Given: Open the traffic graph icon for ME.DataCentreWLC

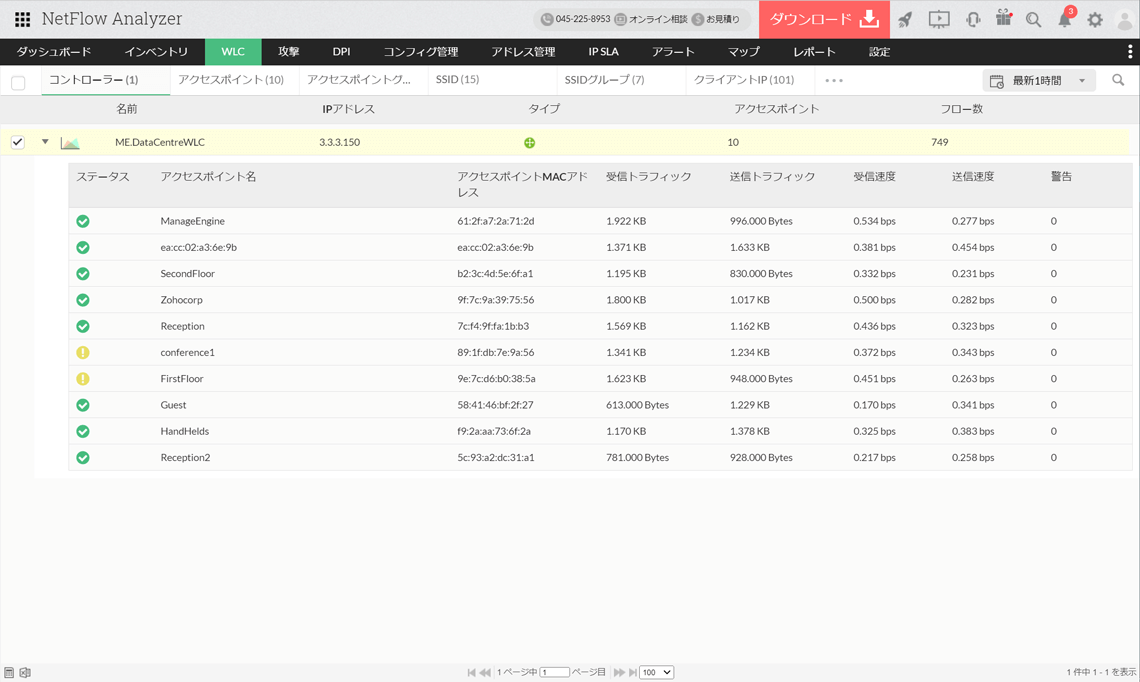Looking at the screenshot, I should 70,143.
